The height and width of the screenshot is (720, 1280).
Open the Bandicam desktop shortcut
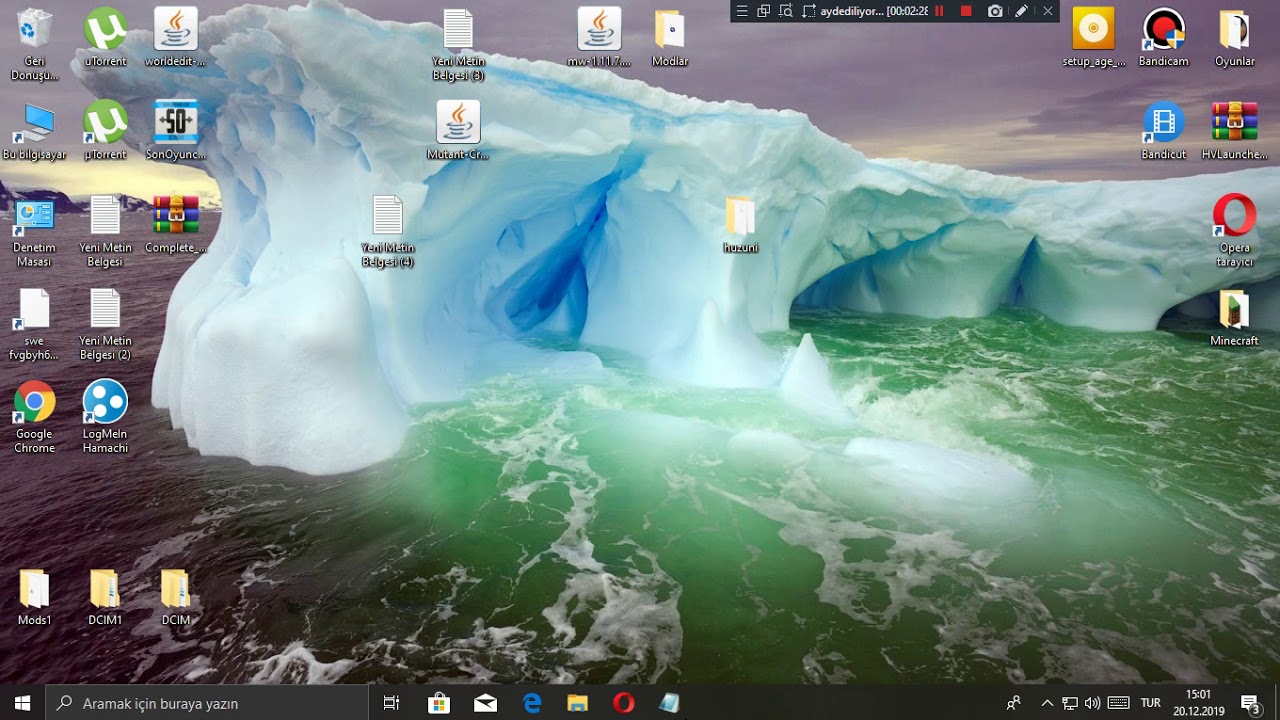1164,30
